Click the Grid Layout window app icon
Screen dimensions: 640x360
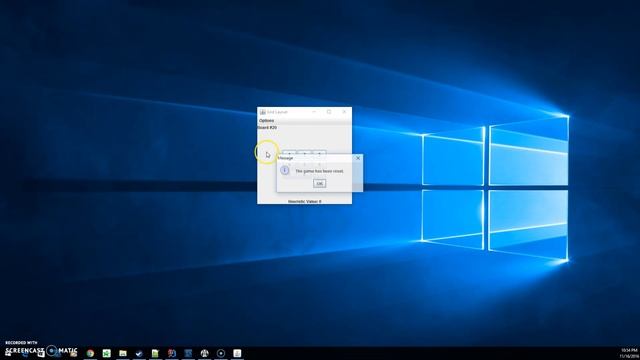262,112
